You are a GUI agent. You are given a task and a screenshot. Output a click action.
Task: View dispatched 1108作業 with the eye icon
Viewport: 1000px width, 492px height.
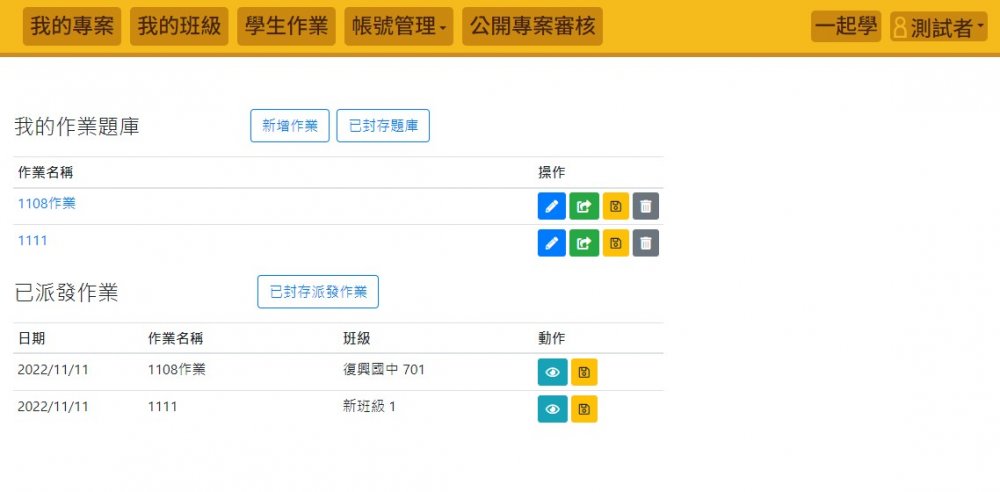click(552, 372)
